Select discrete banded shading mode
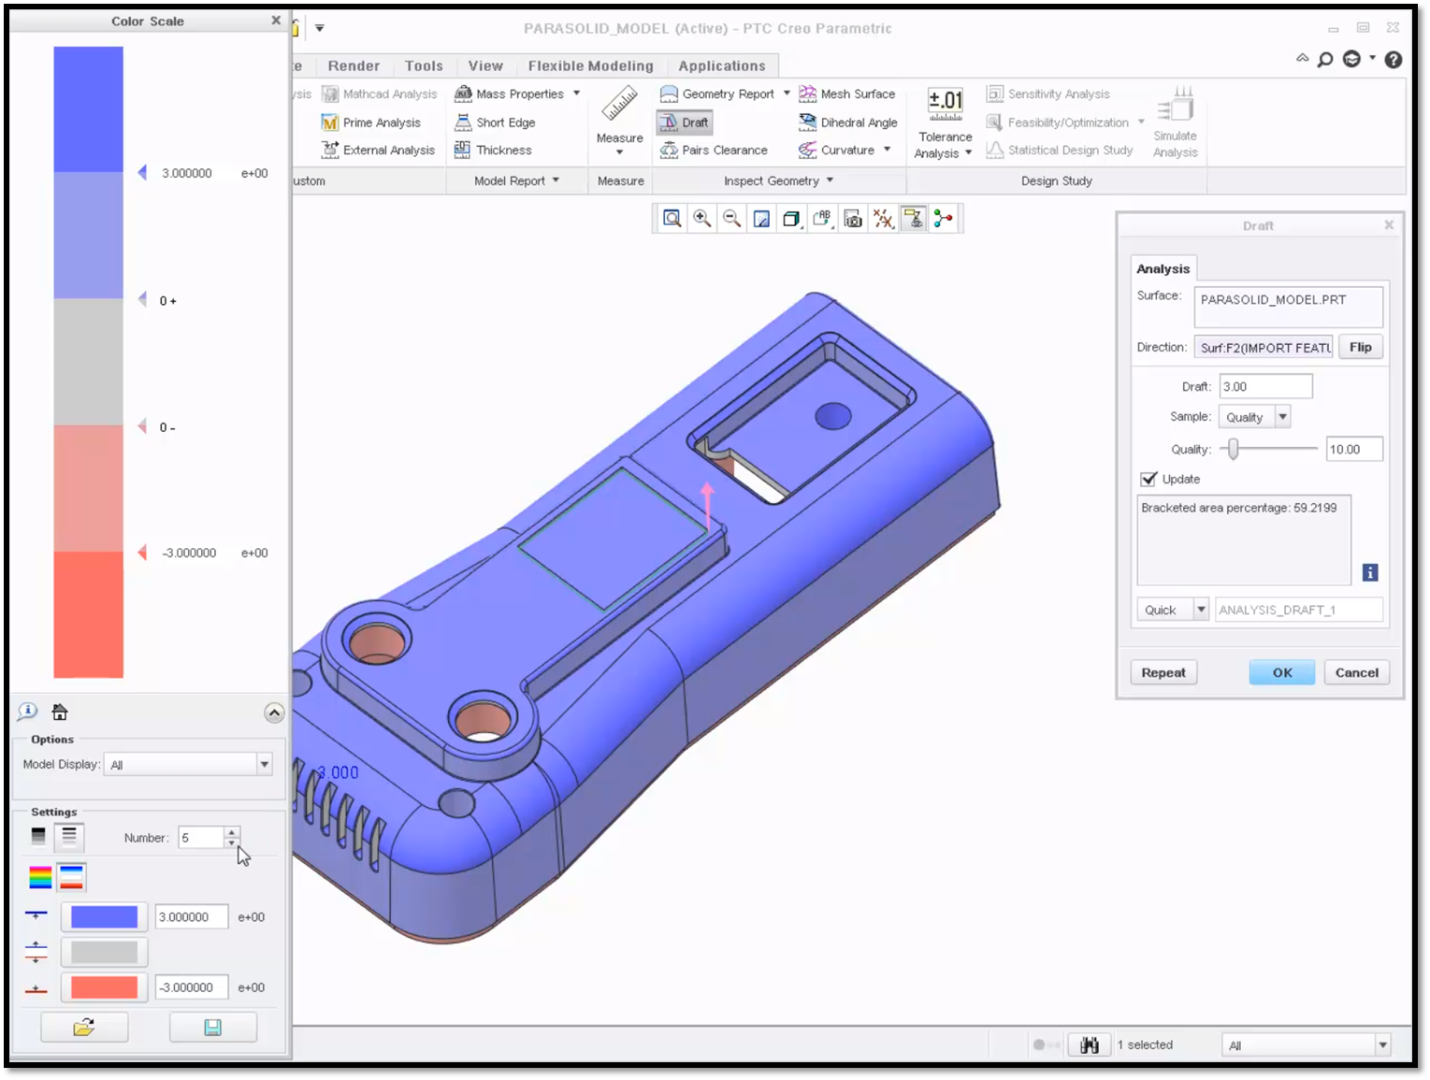 [69, 836]
